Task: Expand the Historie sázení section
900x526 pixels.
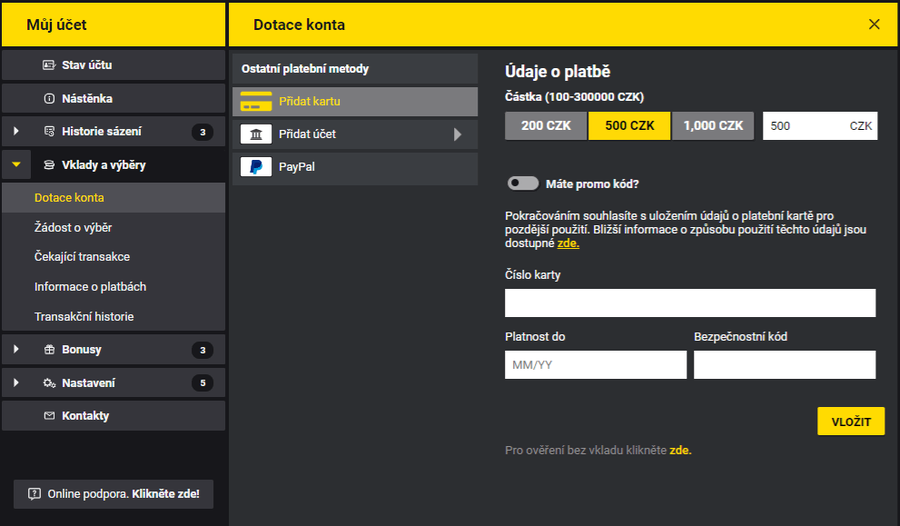Action: click(16, 132)
